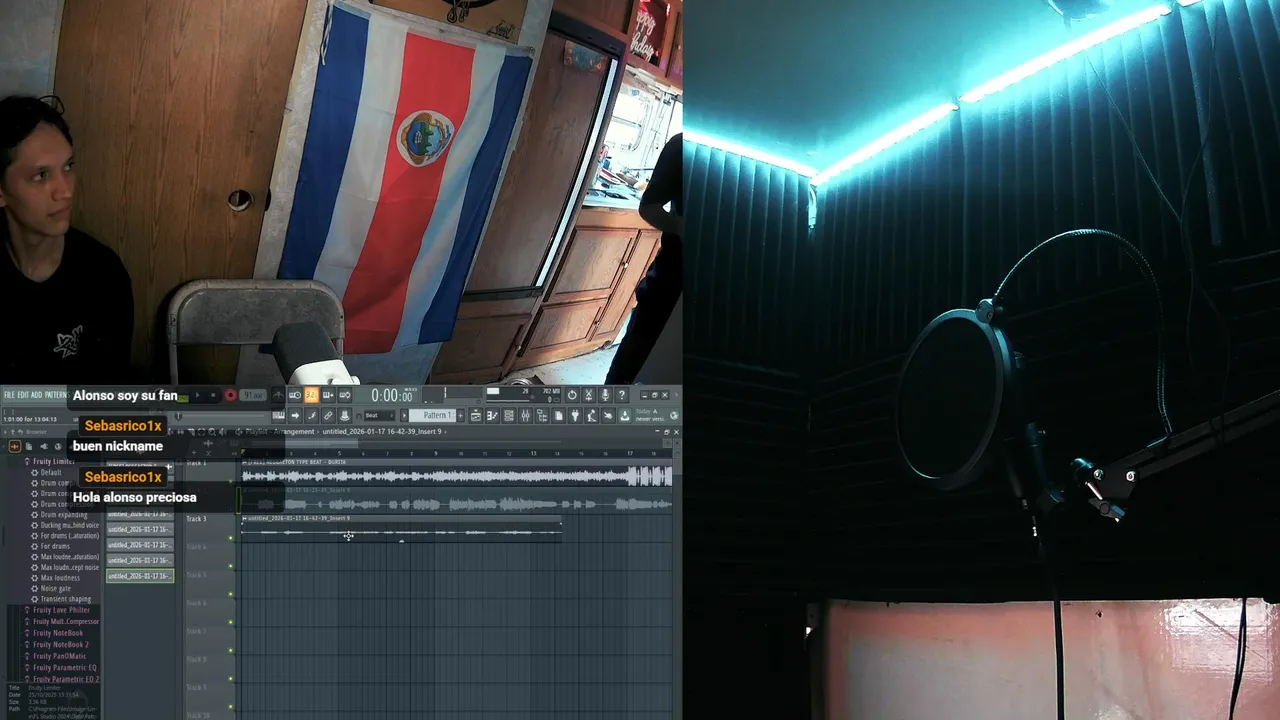
Task: Toggle the wait-for-input recording icon
Action: pos(295,395)
